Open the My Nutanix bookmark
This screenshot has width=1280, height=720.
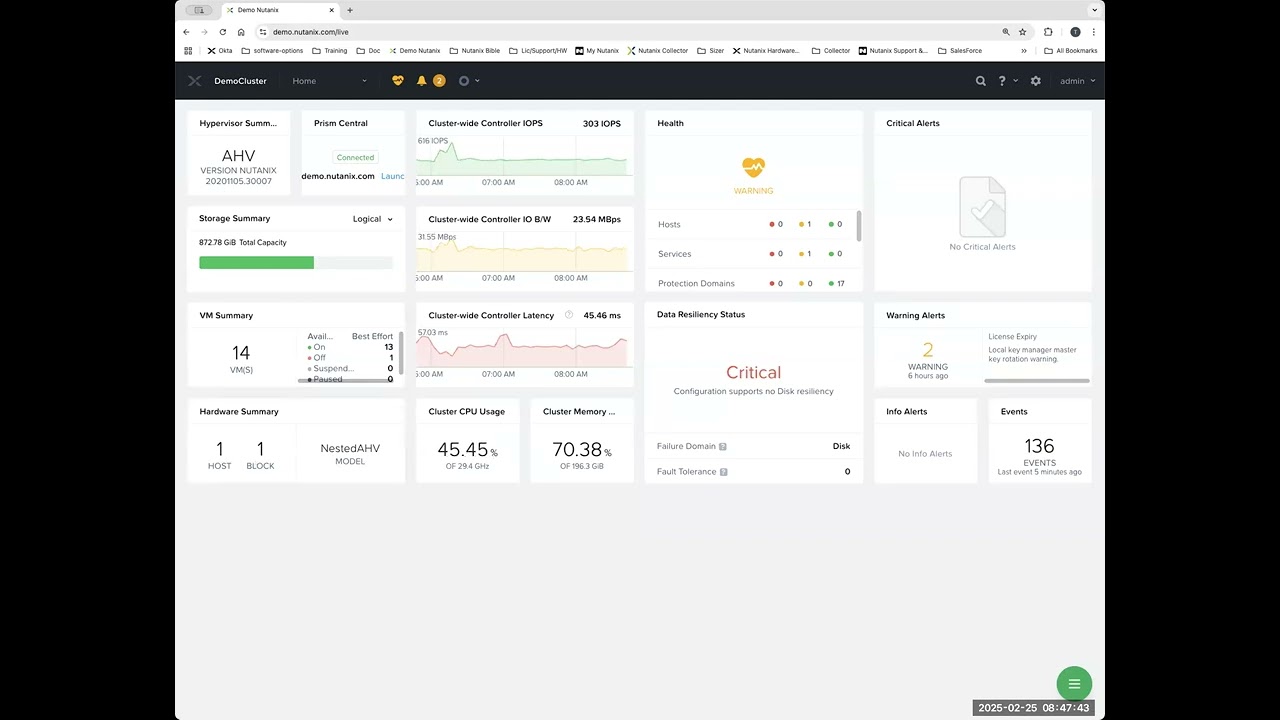tap(597, 50)
